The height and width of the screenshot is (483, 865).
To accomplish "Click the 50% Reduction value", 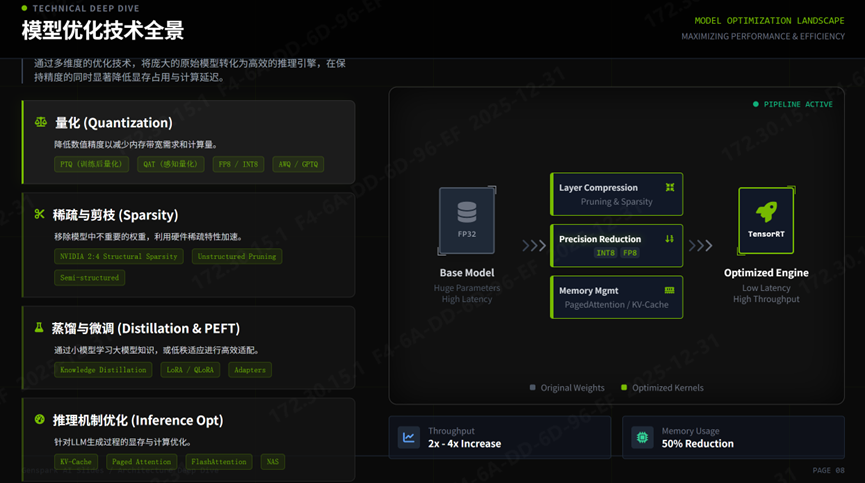I will (698, 443).
